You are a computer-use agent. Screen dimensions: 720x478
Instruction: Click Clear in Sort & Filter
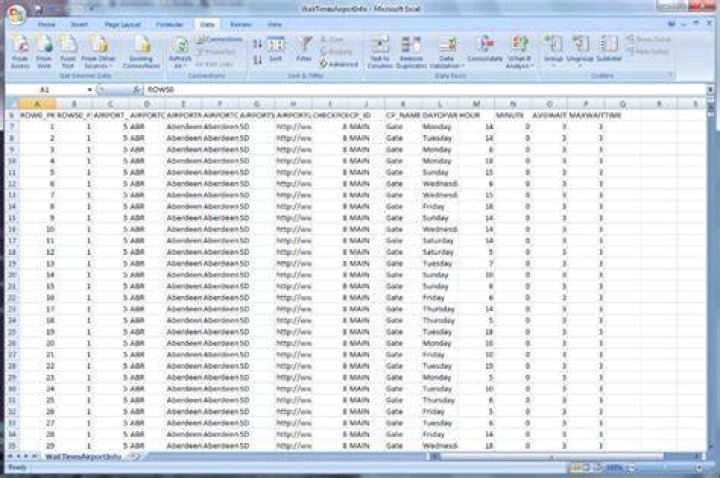point(332,40)
